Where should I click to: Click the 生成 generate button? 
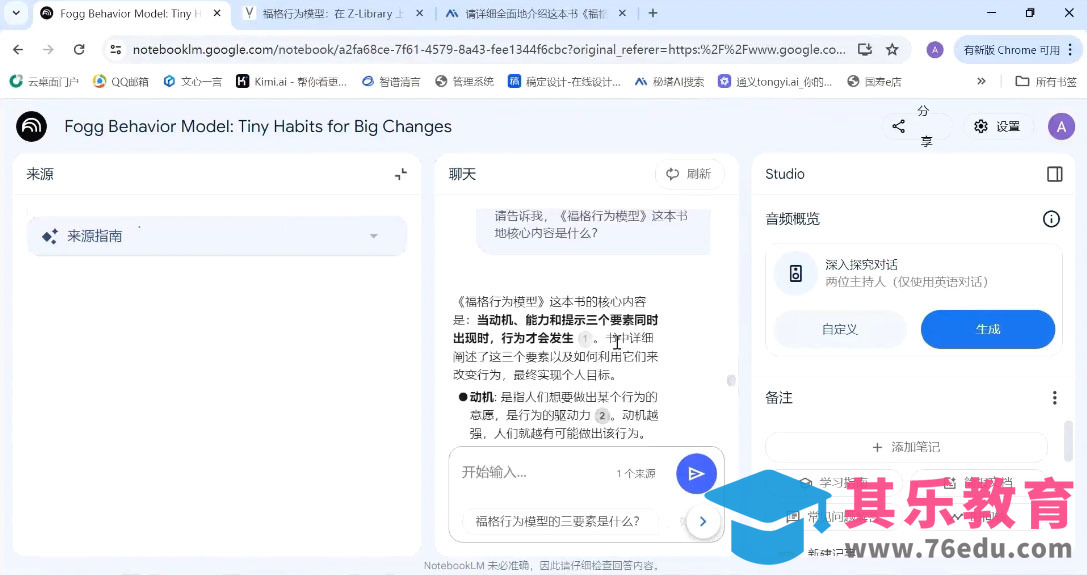(x=987, y=329)
